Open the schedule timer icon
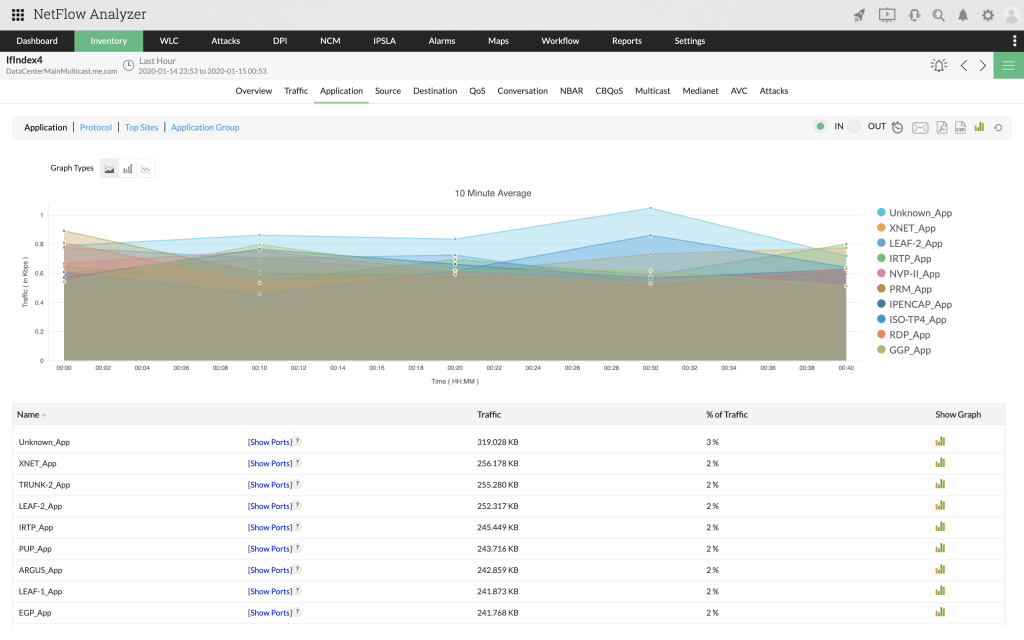The image size is (1024, 640). (x=898, y=127)
